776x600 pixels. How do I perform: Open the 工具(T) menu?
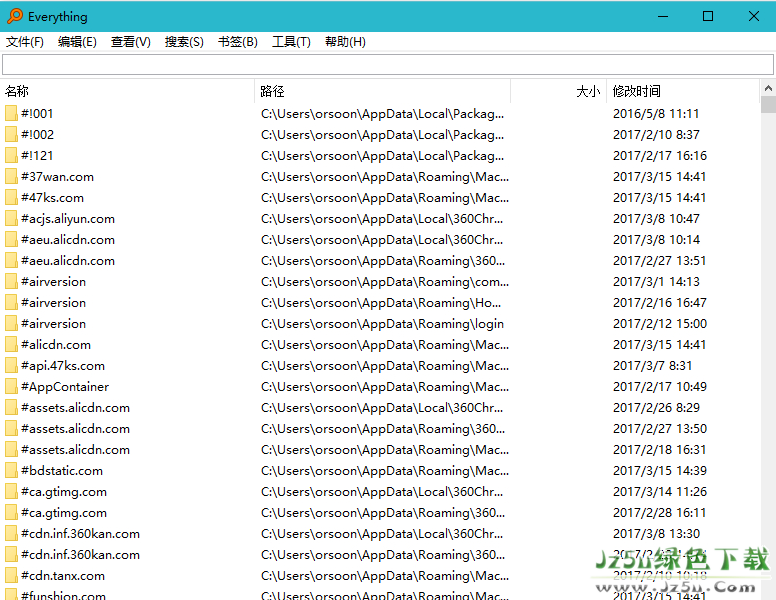click(291, 42)
